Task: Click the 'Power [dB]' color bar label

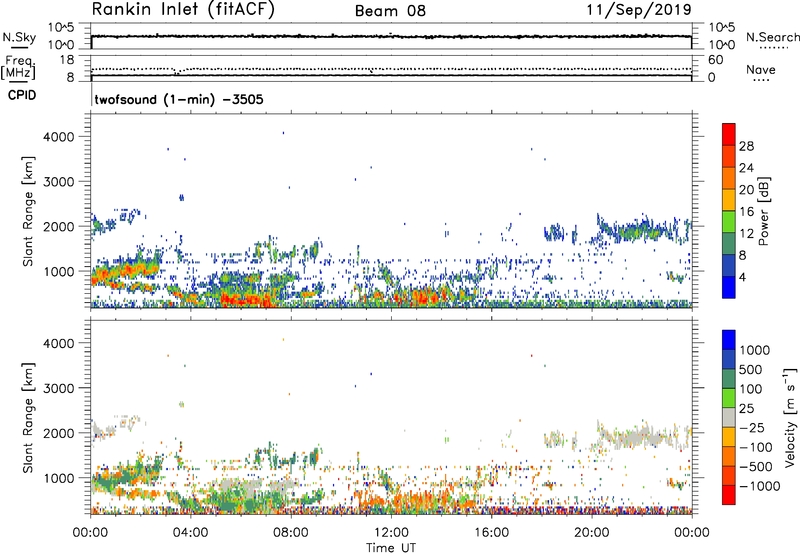Action: [763, 211]
